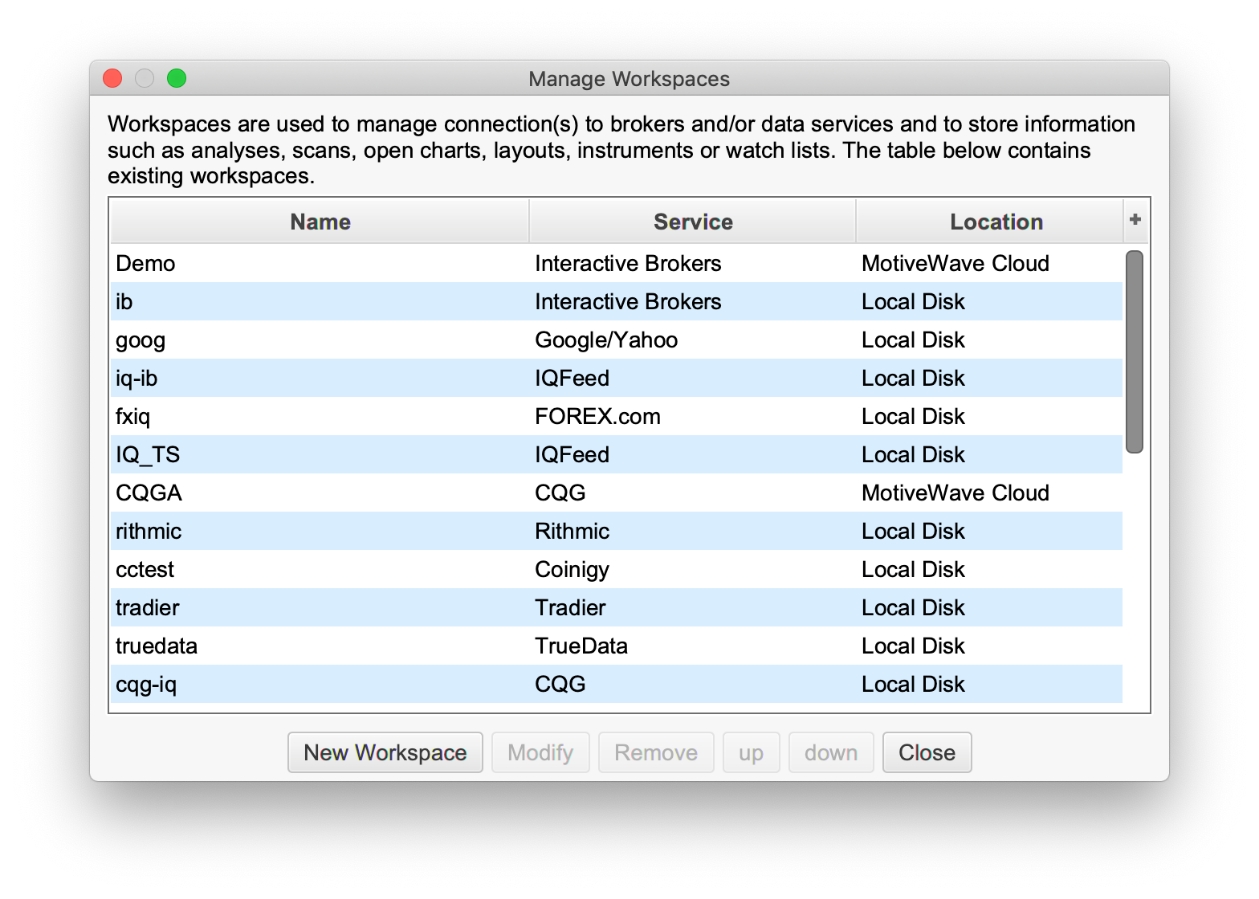Screen dimensions: 1259x899
Task: Click CQG in the CQGA row
Action: pyautogui.click(x=560, y=493)
